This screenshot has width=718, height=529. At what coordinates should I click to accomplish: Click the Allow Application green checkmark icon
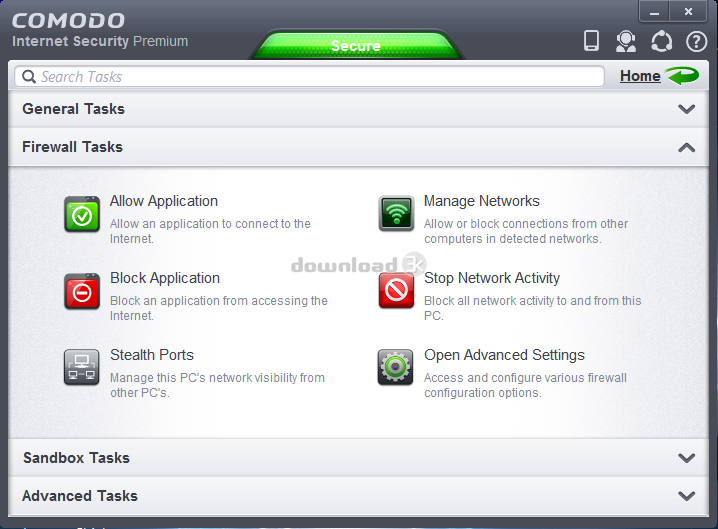82,214
